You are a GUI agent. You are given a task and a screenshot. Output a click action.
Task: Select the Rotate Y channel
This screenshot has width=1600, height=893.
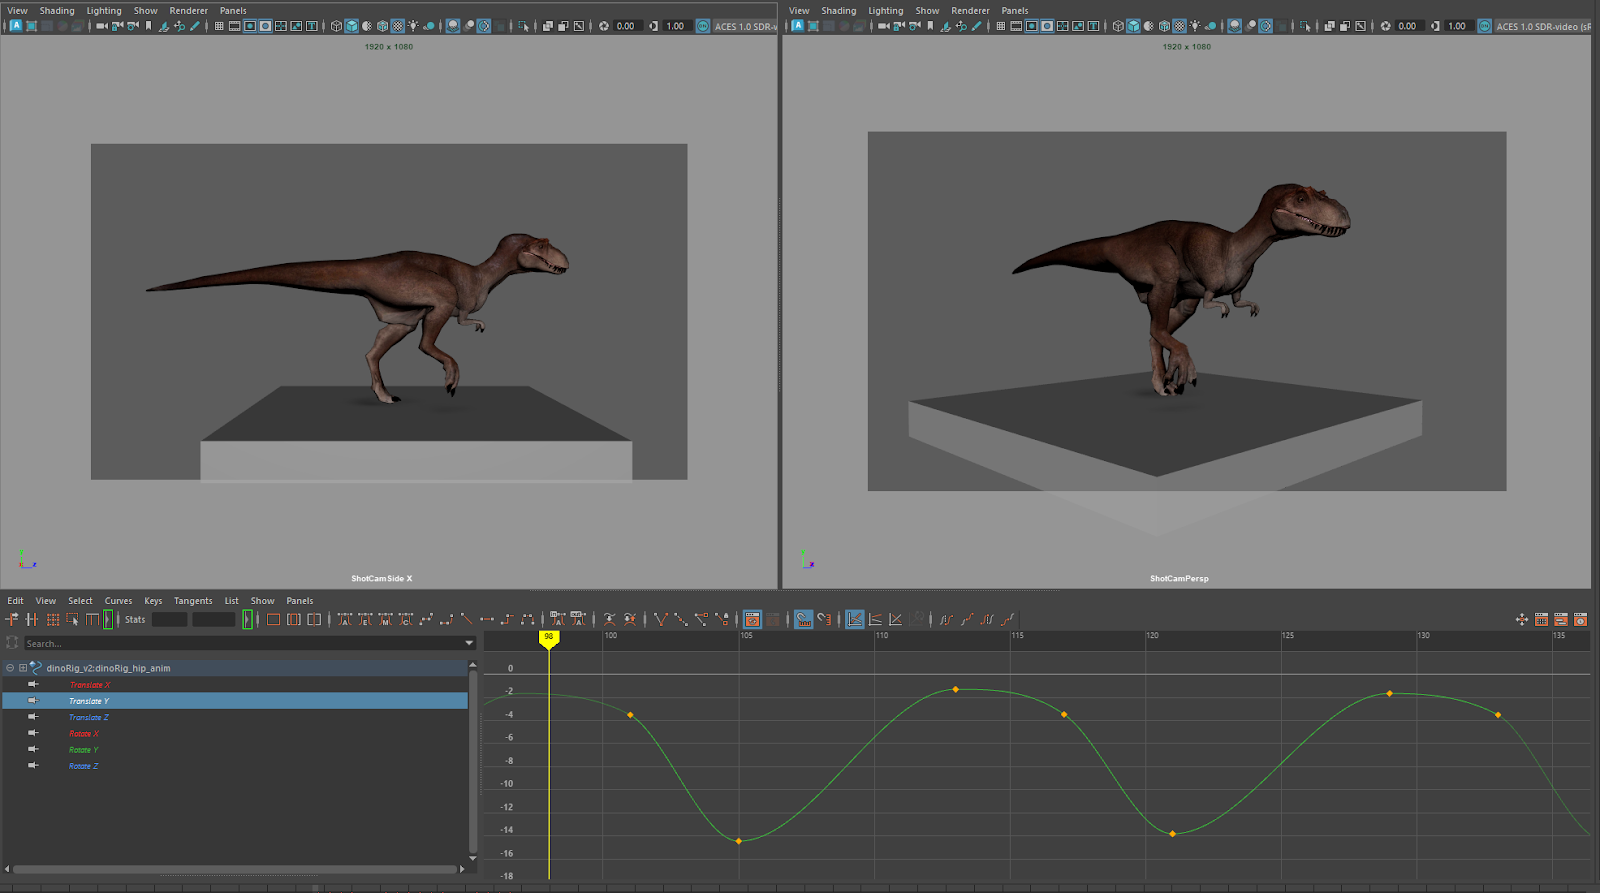coord(83,750)
